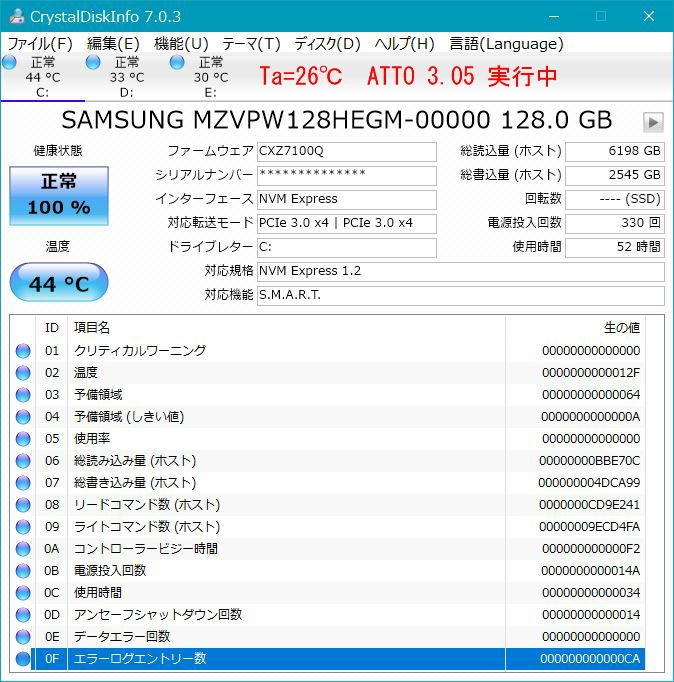
Task: Select the highlighted エラーログエントリー数 row
Action: (340, 659)
